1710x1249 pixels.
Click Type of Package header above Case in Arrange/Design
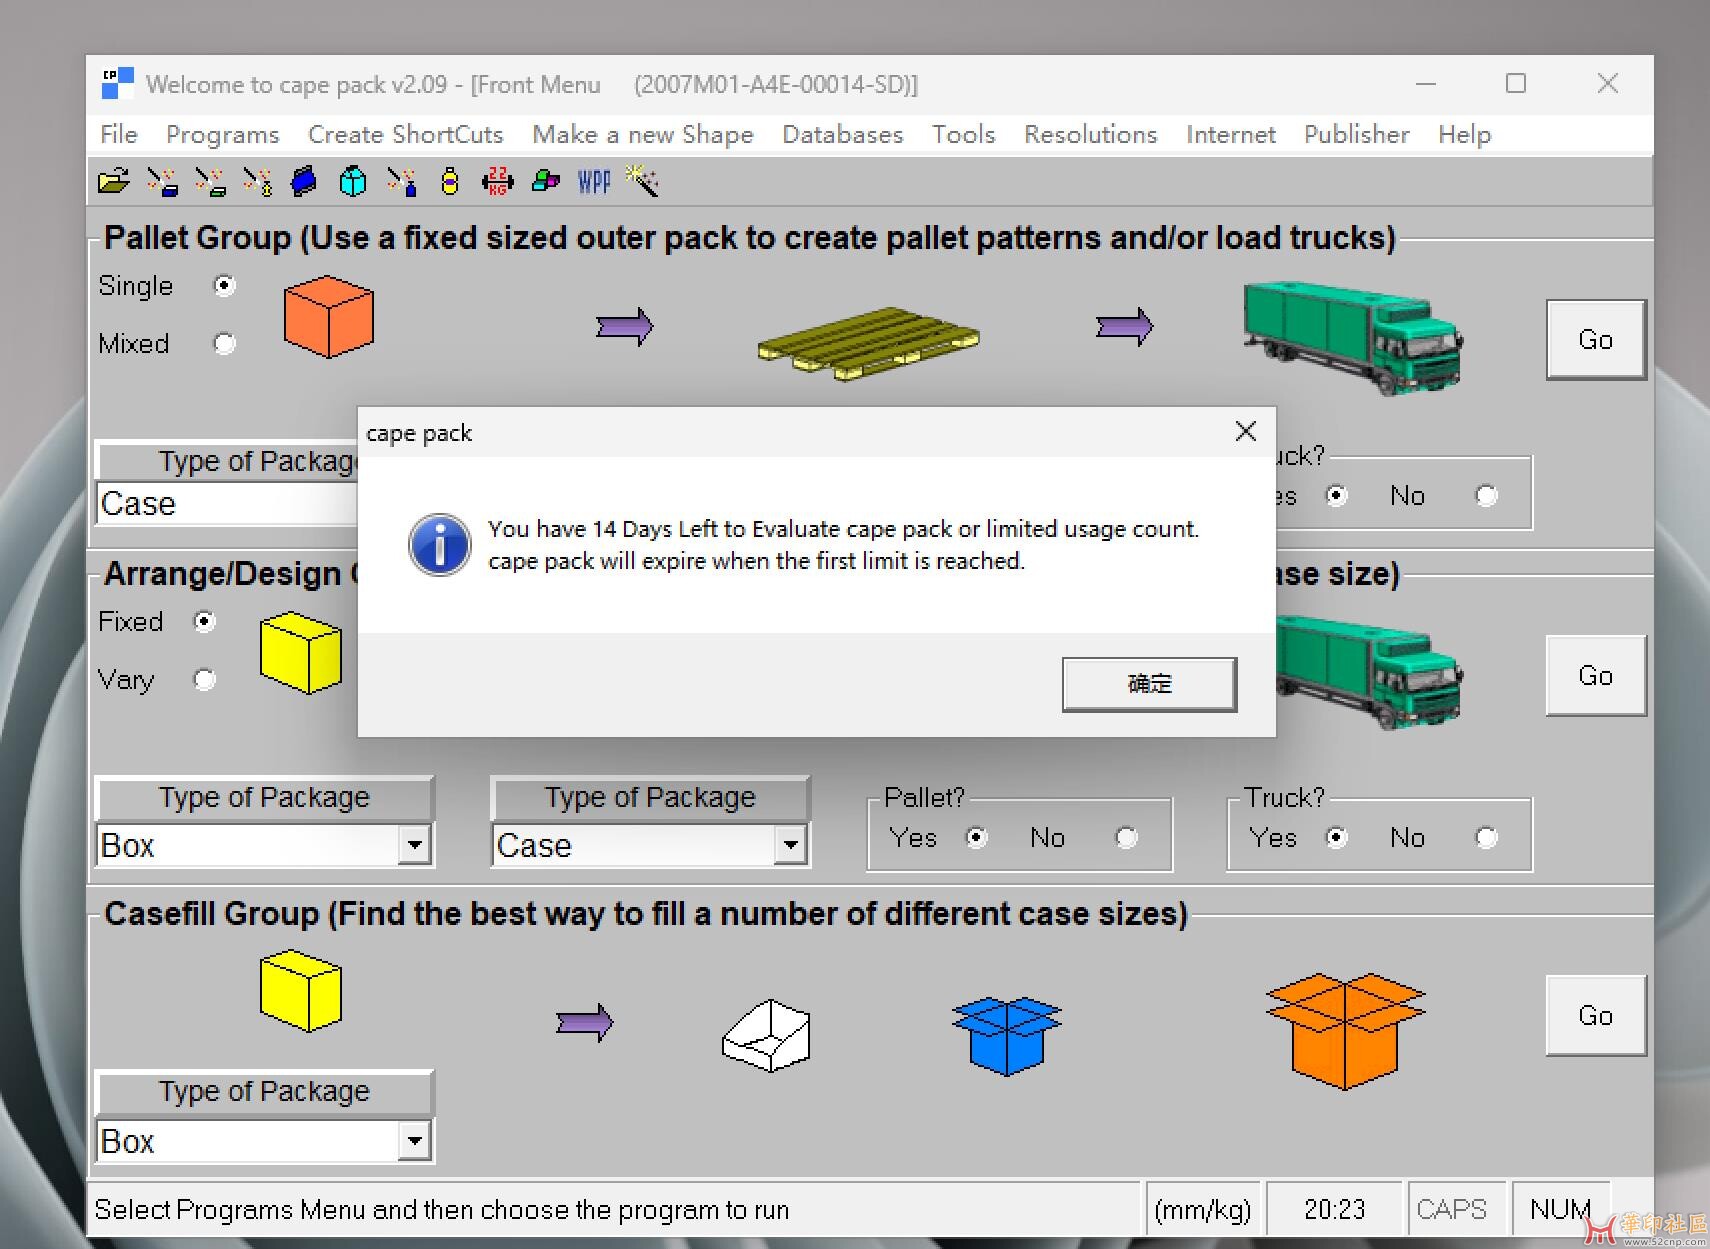(x=650, y=798)
